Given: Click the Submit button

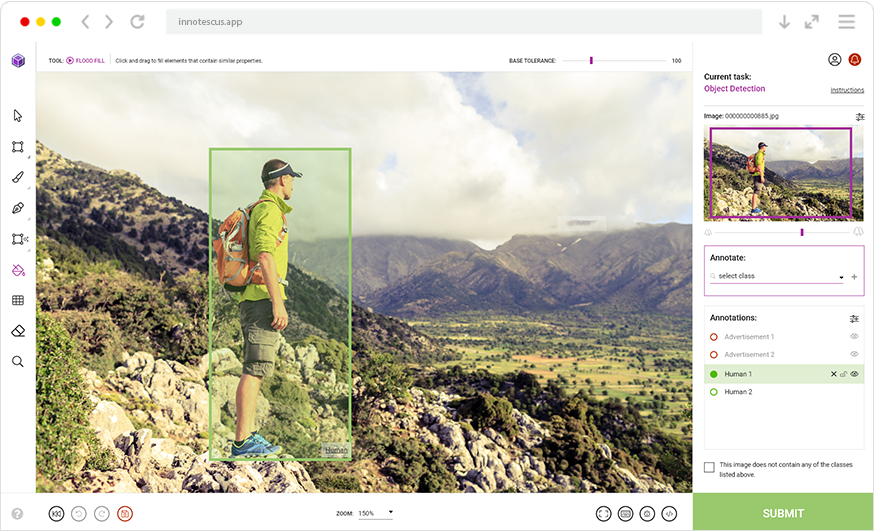Looking at the screenshot, I should [783, 513].
